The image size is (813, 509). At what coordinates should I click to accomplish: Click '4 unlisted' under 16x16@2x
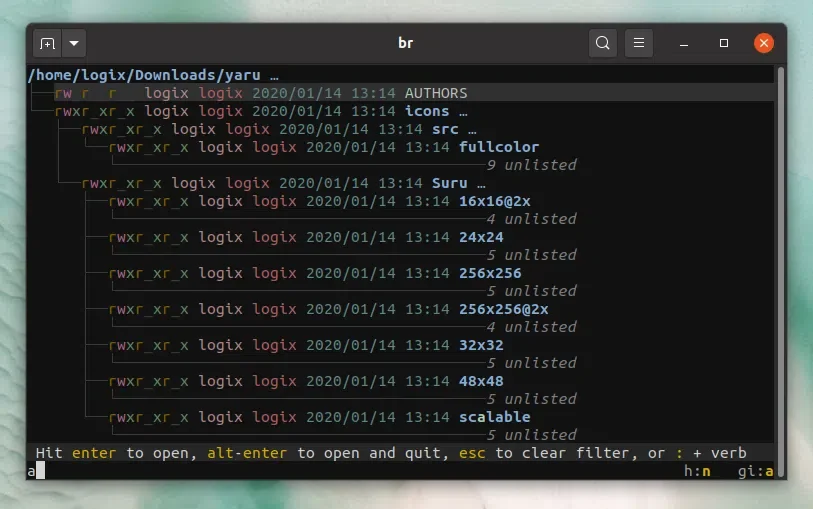[531, 219]
